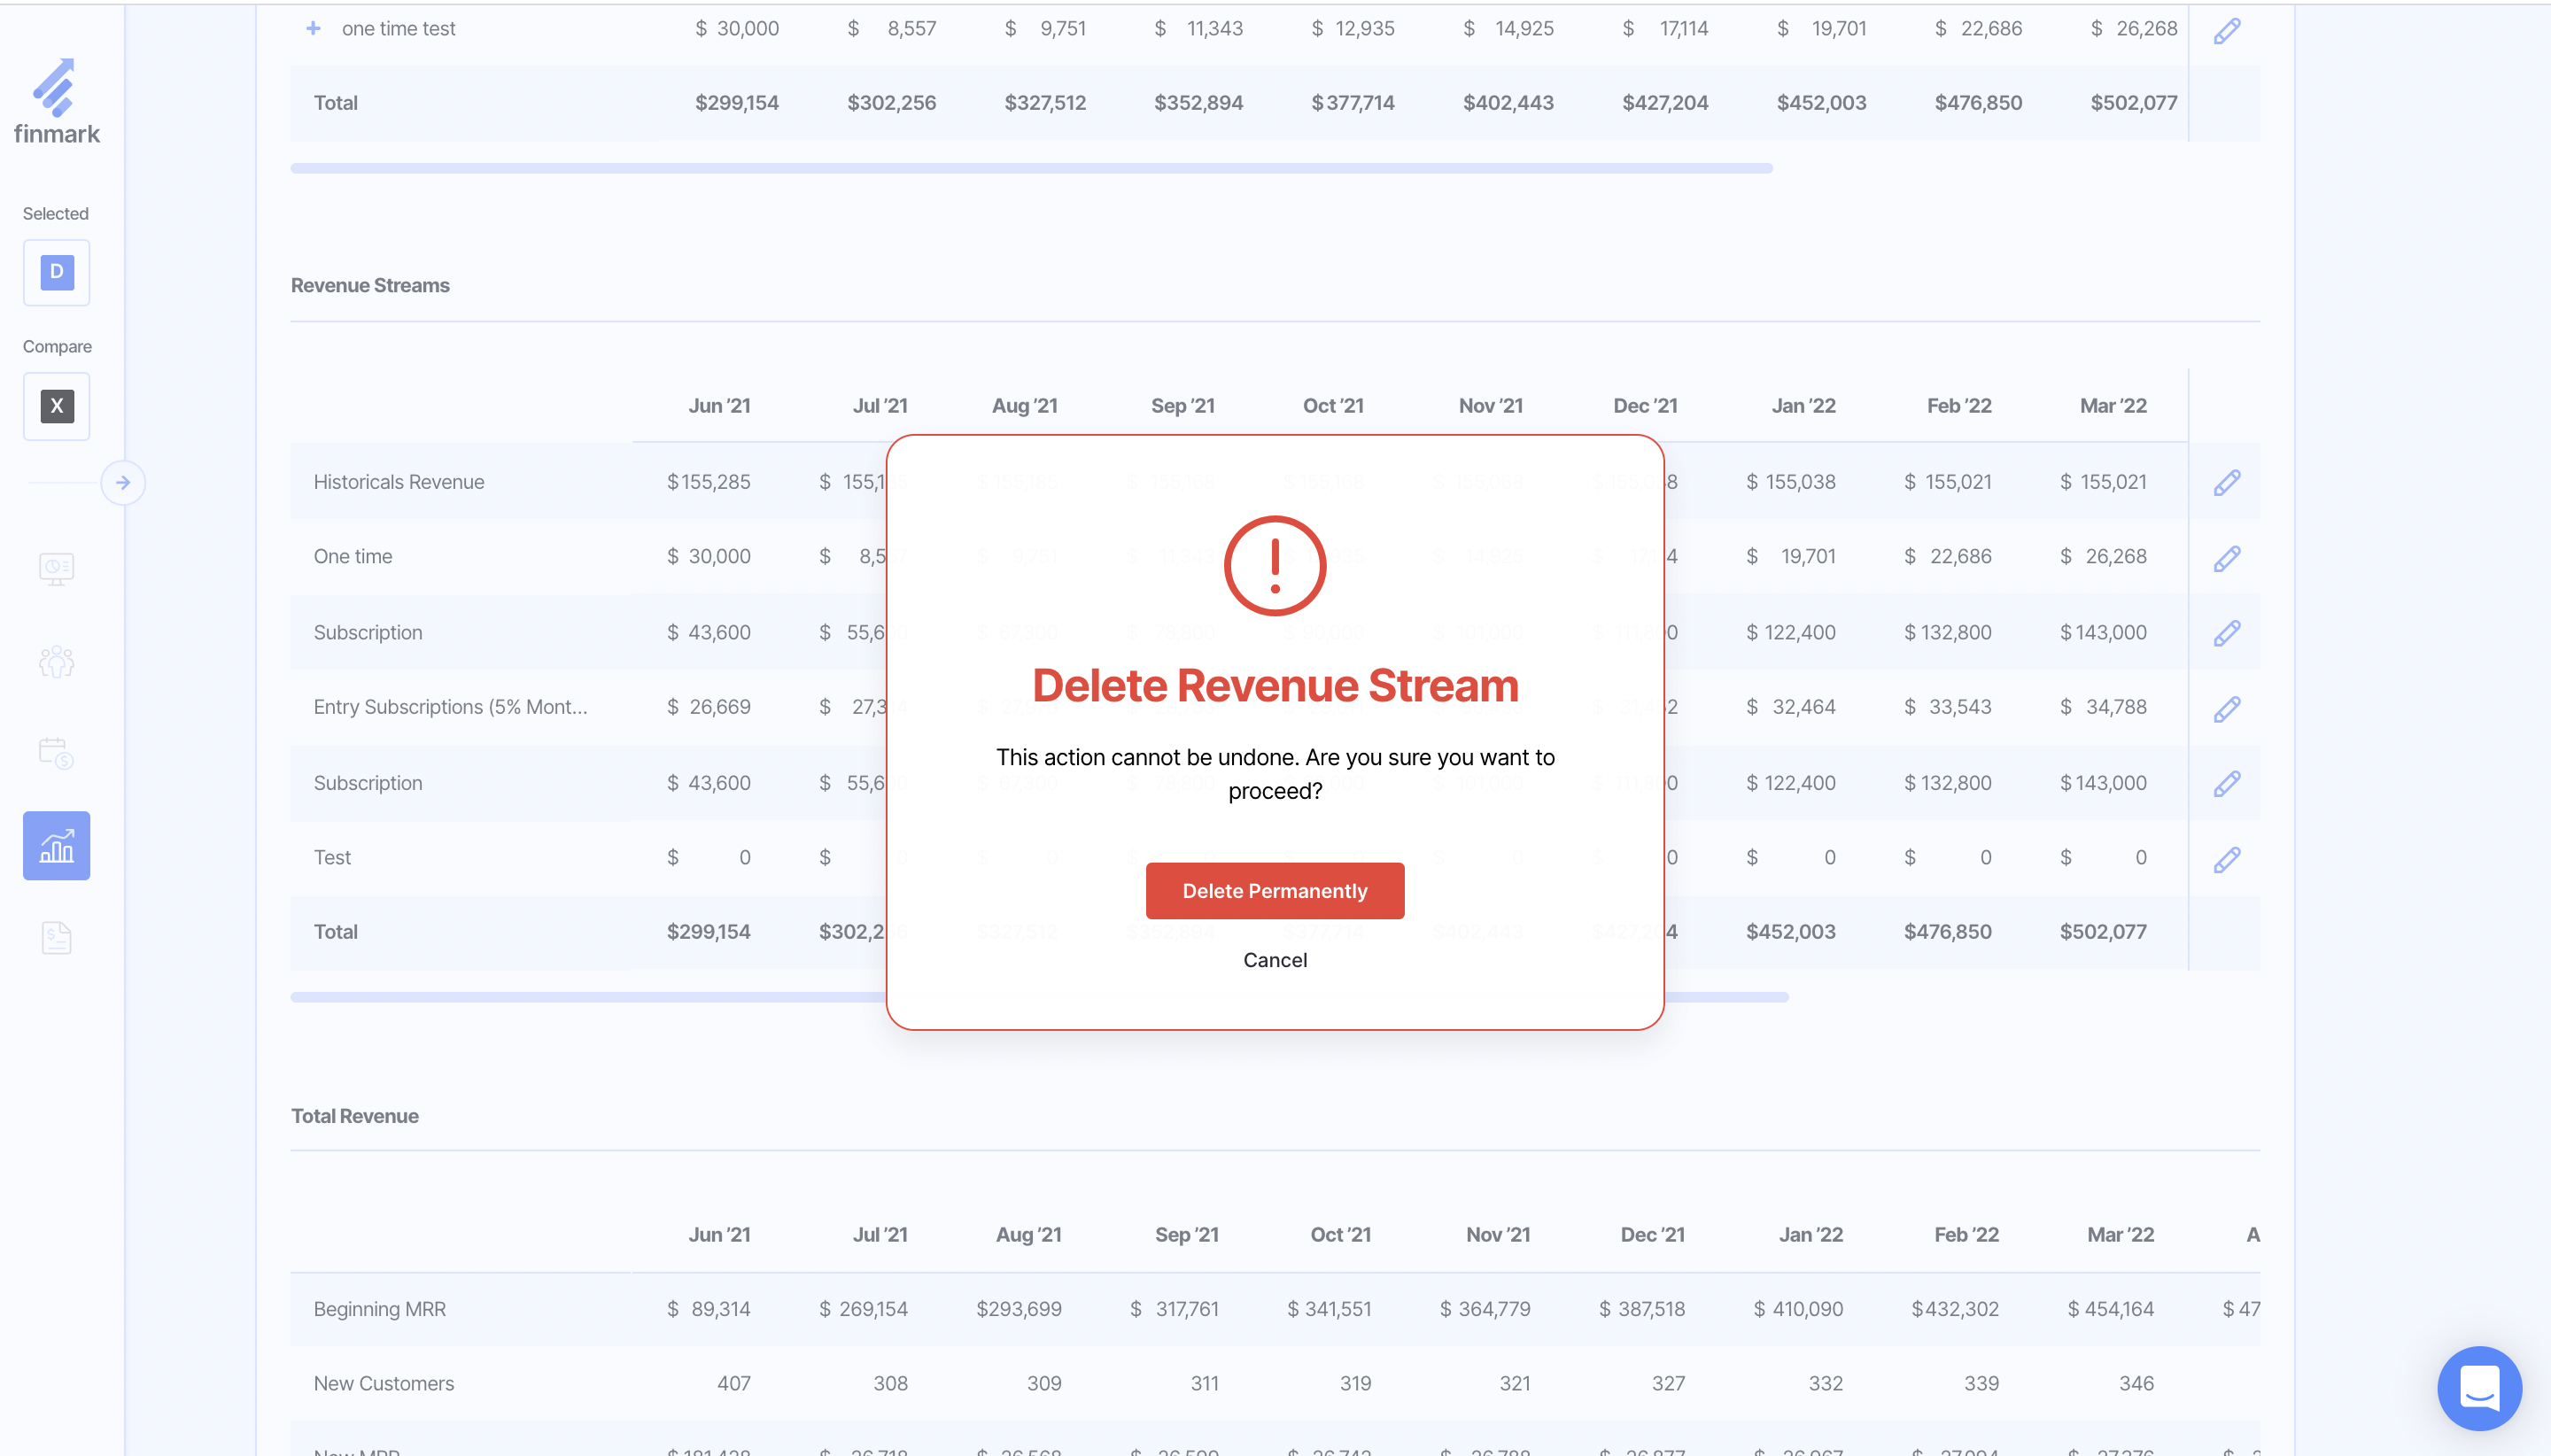Edit the Entry Subscriptions row pencil icon
This screenshot has width=2551, height=1456.
2226,709
